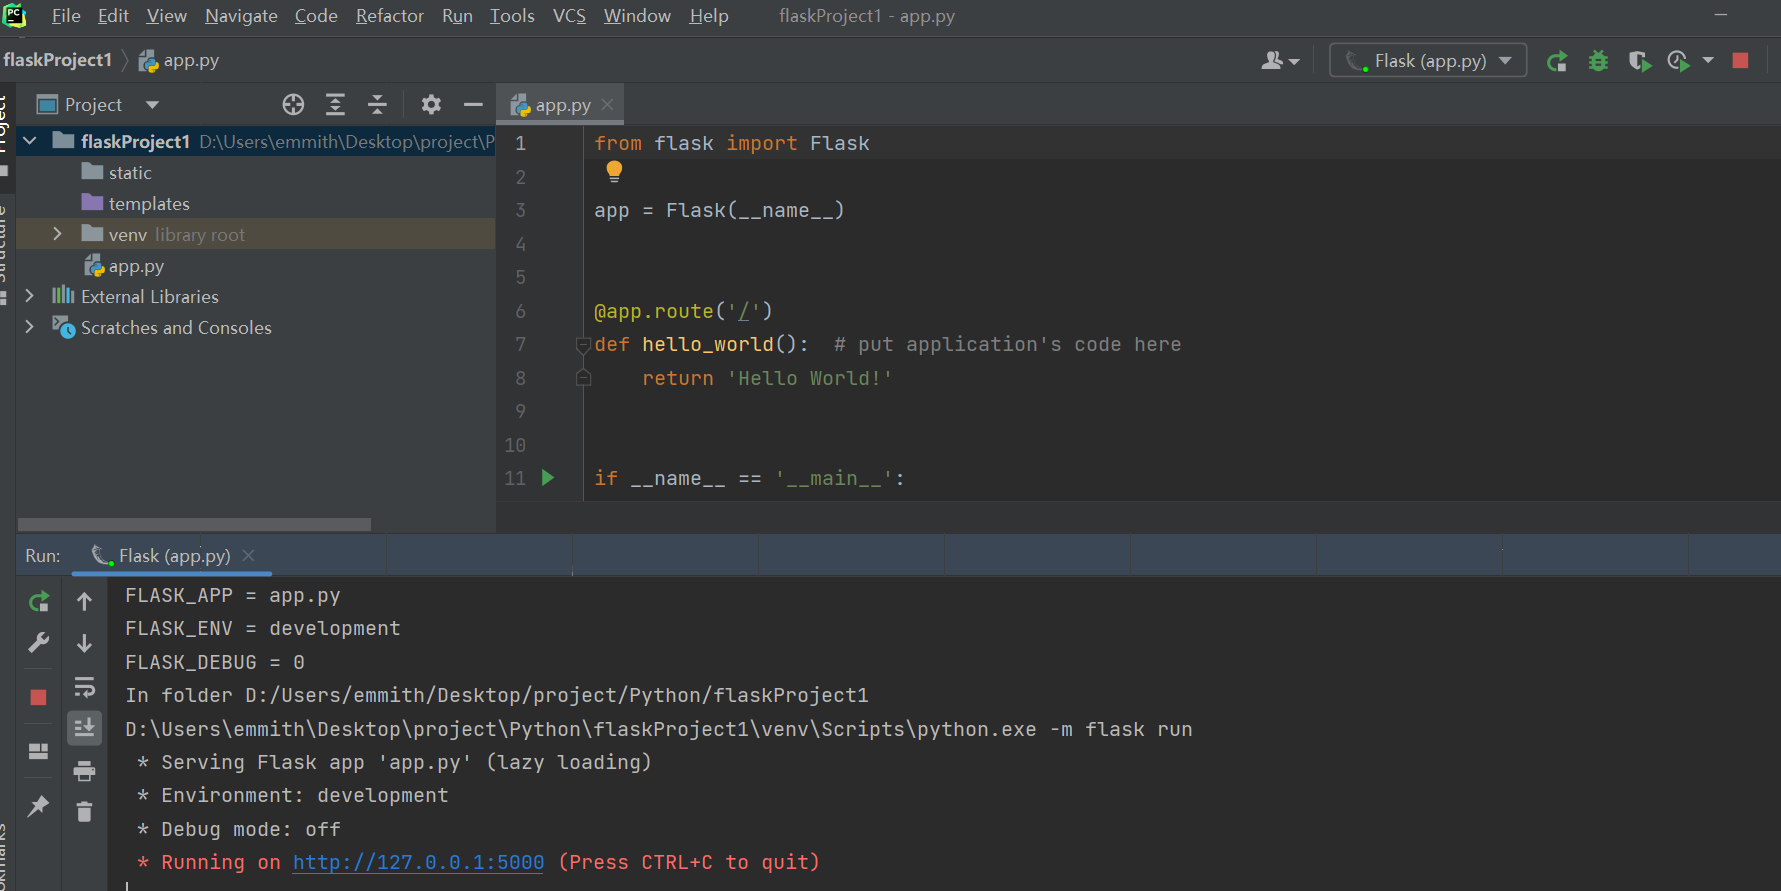Click the locate-in-project crosshair icon
The image size is (1781, 891).
point(293,105)
